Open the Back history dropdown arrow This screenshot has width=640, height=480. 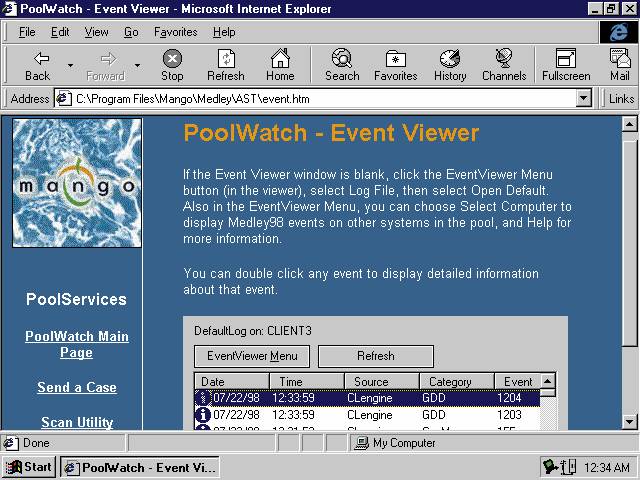pos(70,65)
